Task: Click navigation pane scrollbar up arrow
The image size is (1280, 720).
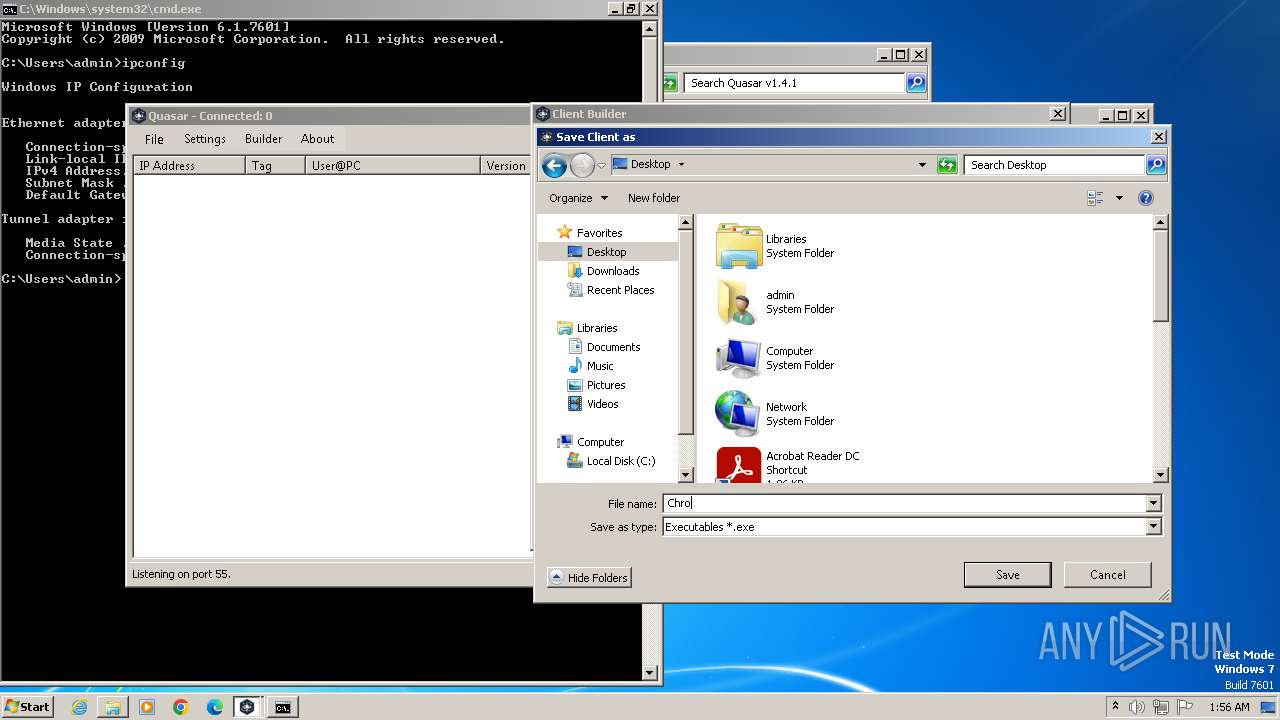Action: point(686,223)
